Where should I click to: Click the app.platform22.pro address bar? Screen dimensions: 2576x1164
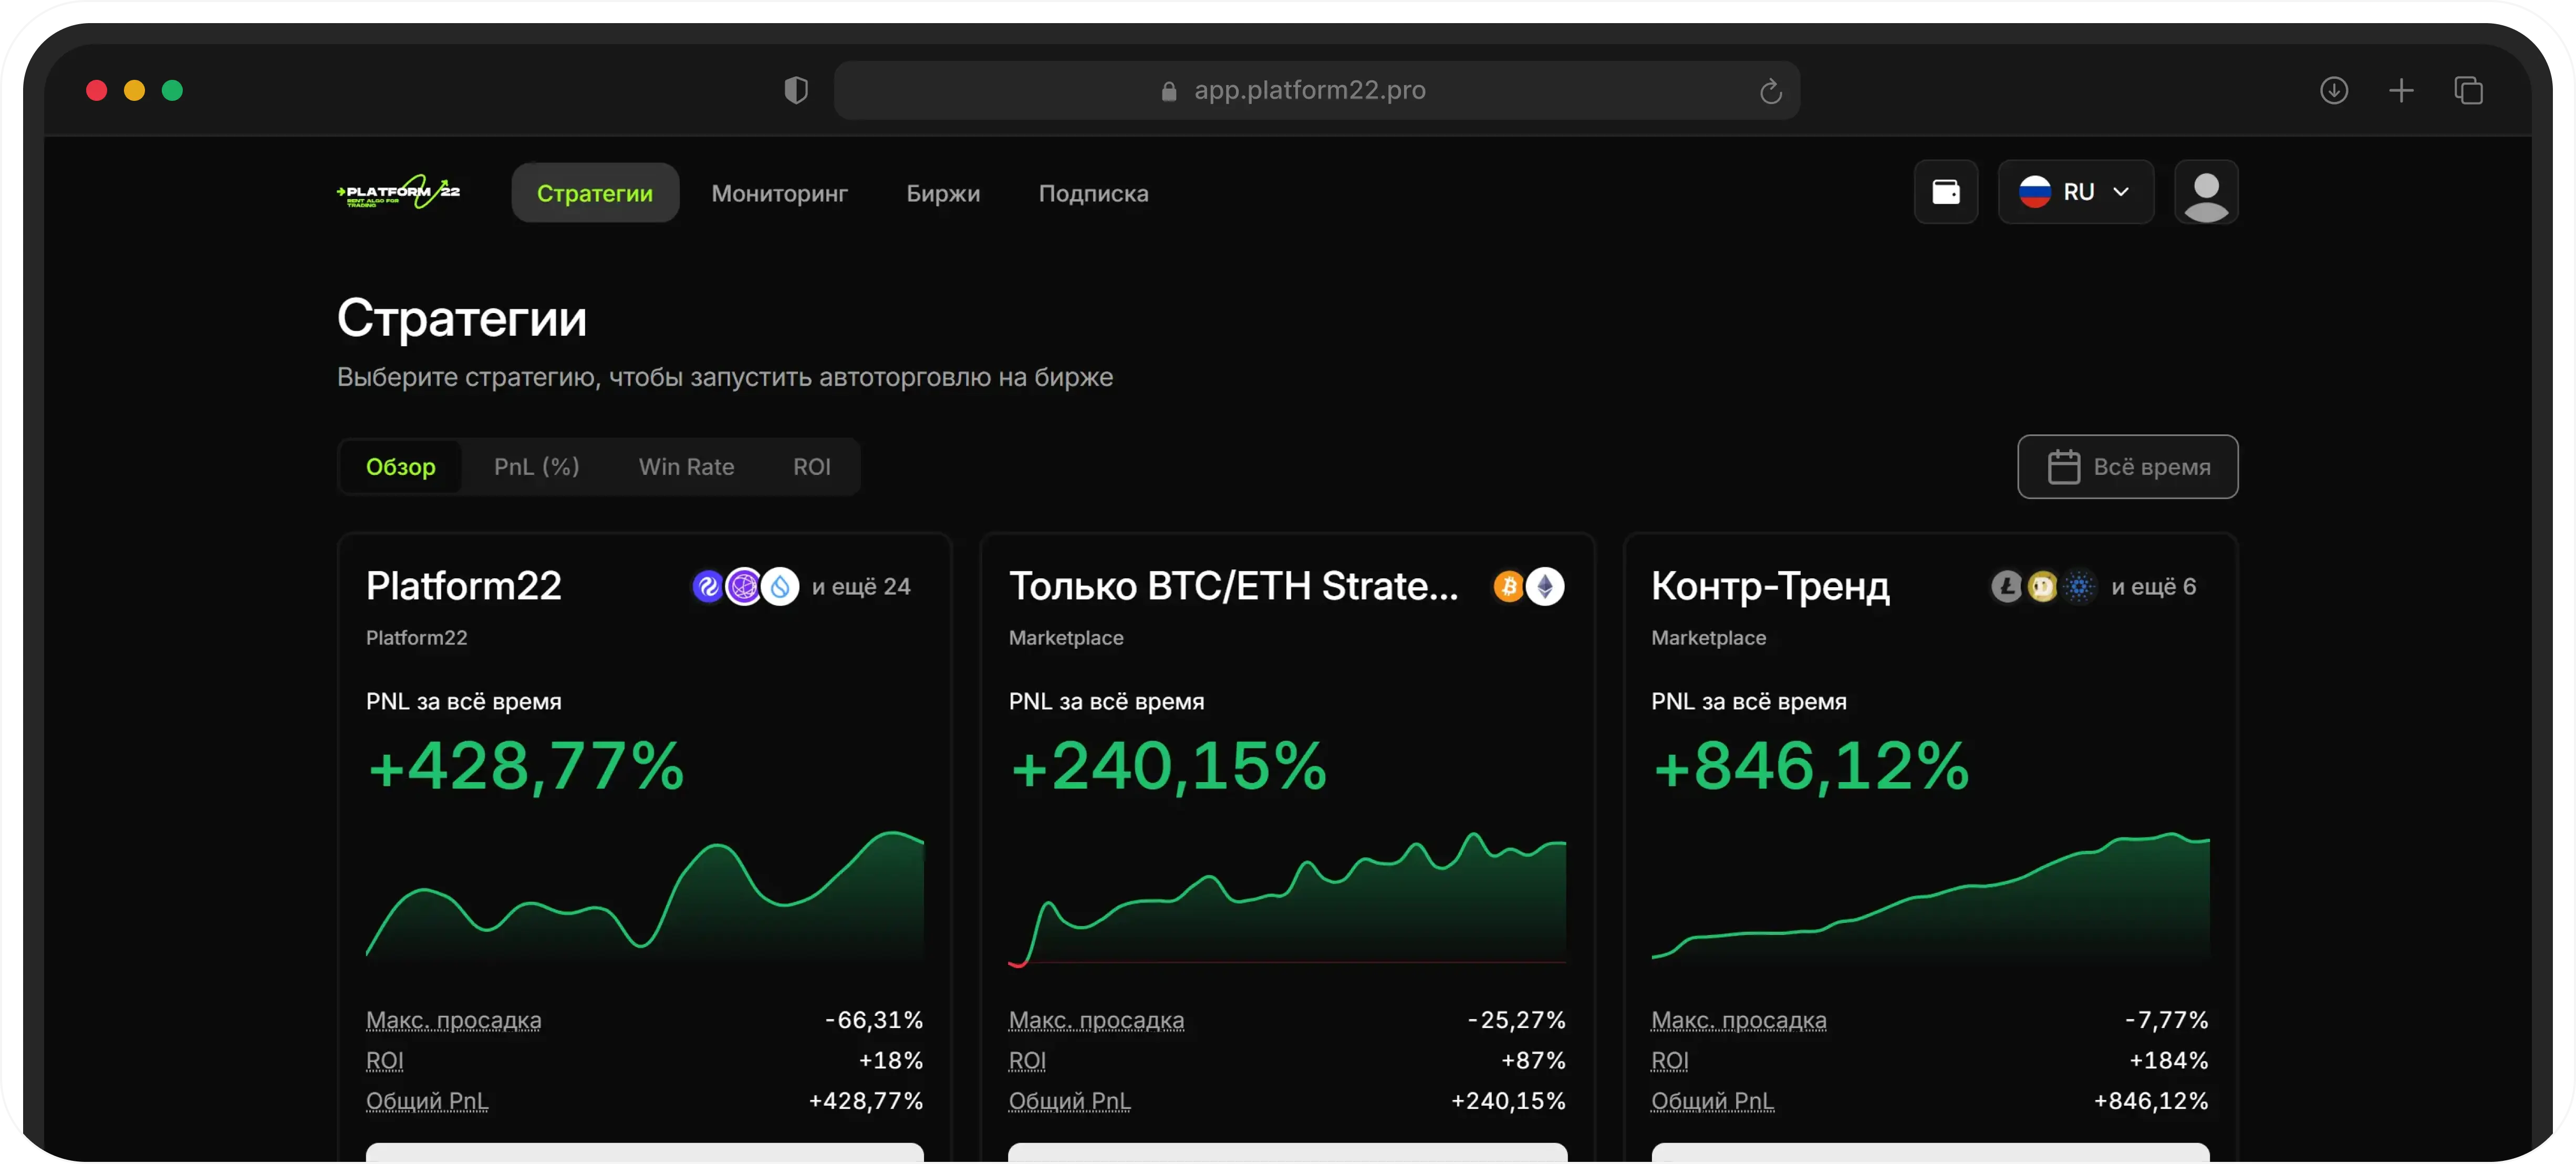1316,90
